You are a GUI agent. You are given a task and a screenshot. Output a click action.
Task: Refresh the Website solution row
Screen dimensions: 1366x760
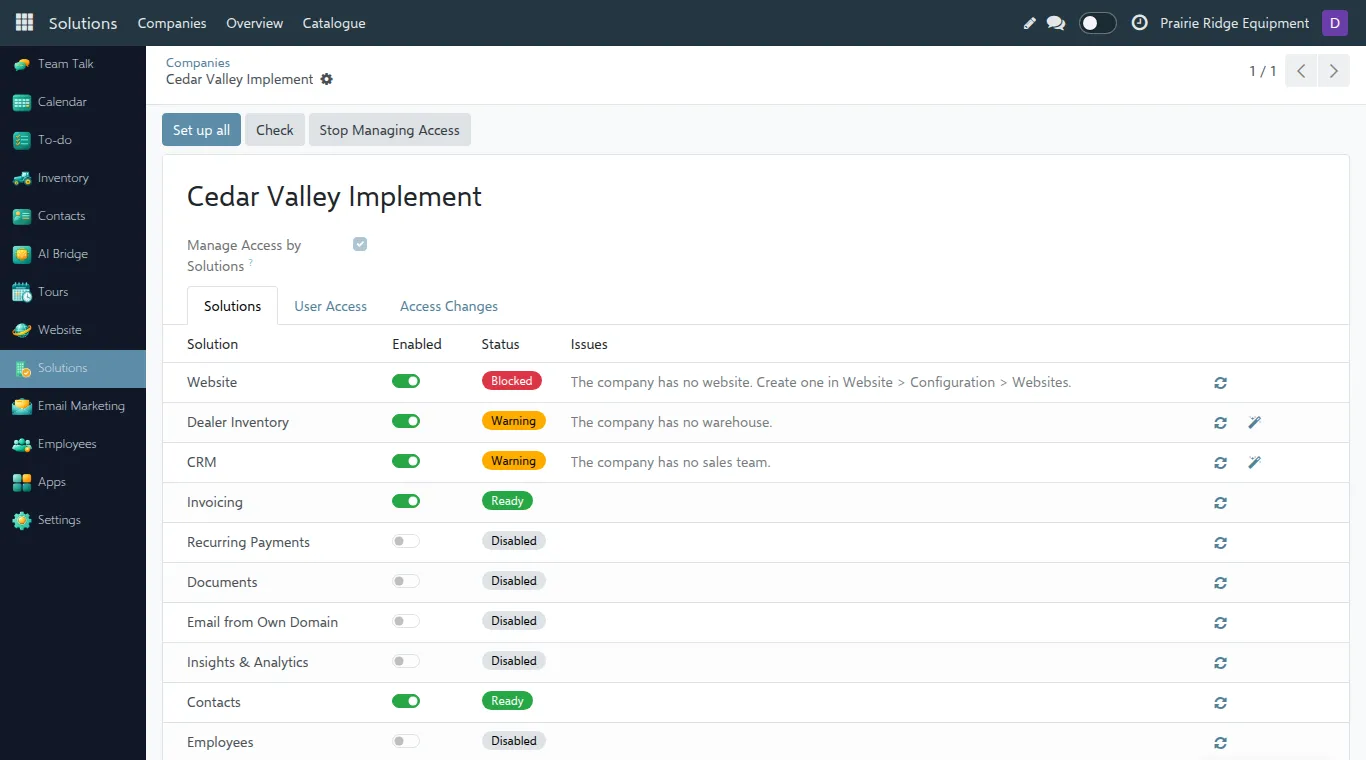[x=1220, y=383]
